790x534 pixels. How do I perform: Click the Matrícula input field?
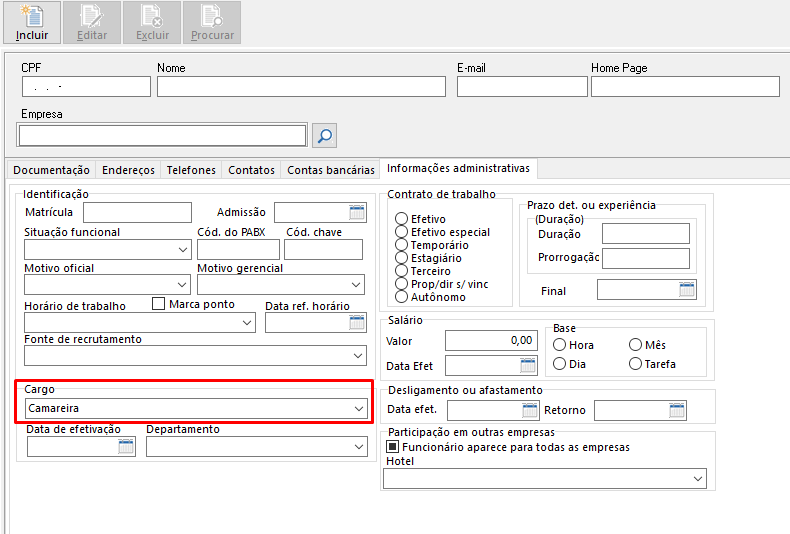point(137,212)
